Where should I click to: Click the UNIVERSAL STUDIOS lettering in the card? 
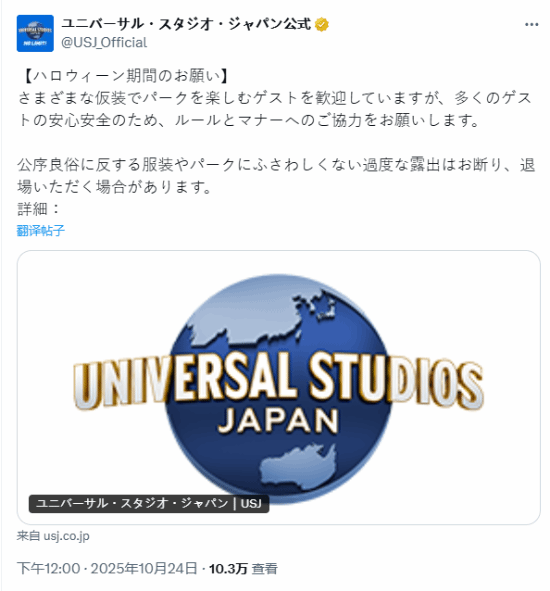click(x=279, y=380)
